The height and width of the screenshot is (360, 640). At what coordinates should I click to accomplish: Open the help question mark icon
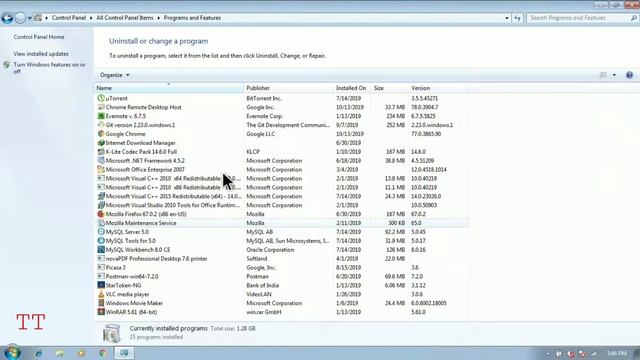pos(629,75)
